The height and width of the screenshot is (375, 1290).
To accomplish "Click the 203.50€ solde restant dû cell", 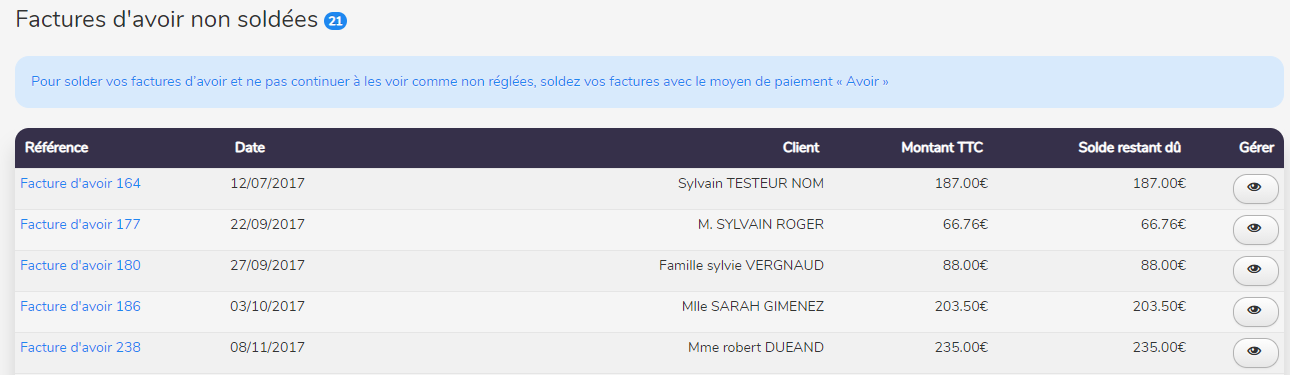I will (1159, 306).
